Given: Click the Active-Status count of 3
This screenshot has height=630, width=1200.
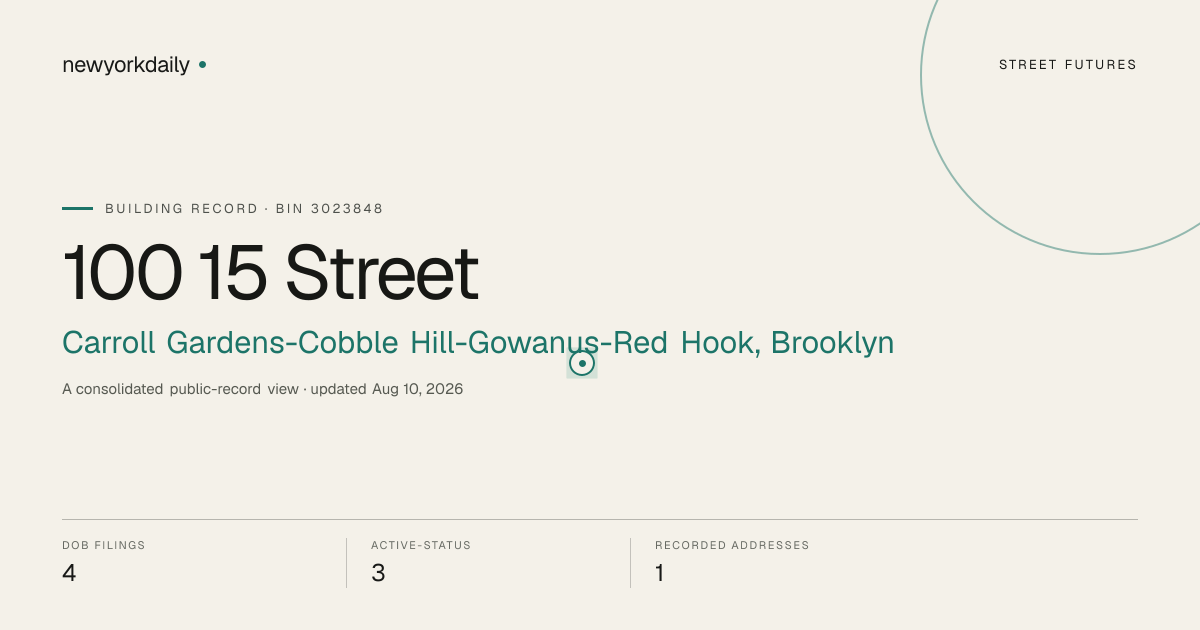Looking at the screenshot, I should click(x=378, y=573).
